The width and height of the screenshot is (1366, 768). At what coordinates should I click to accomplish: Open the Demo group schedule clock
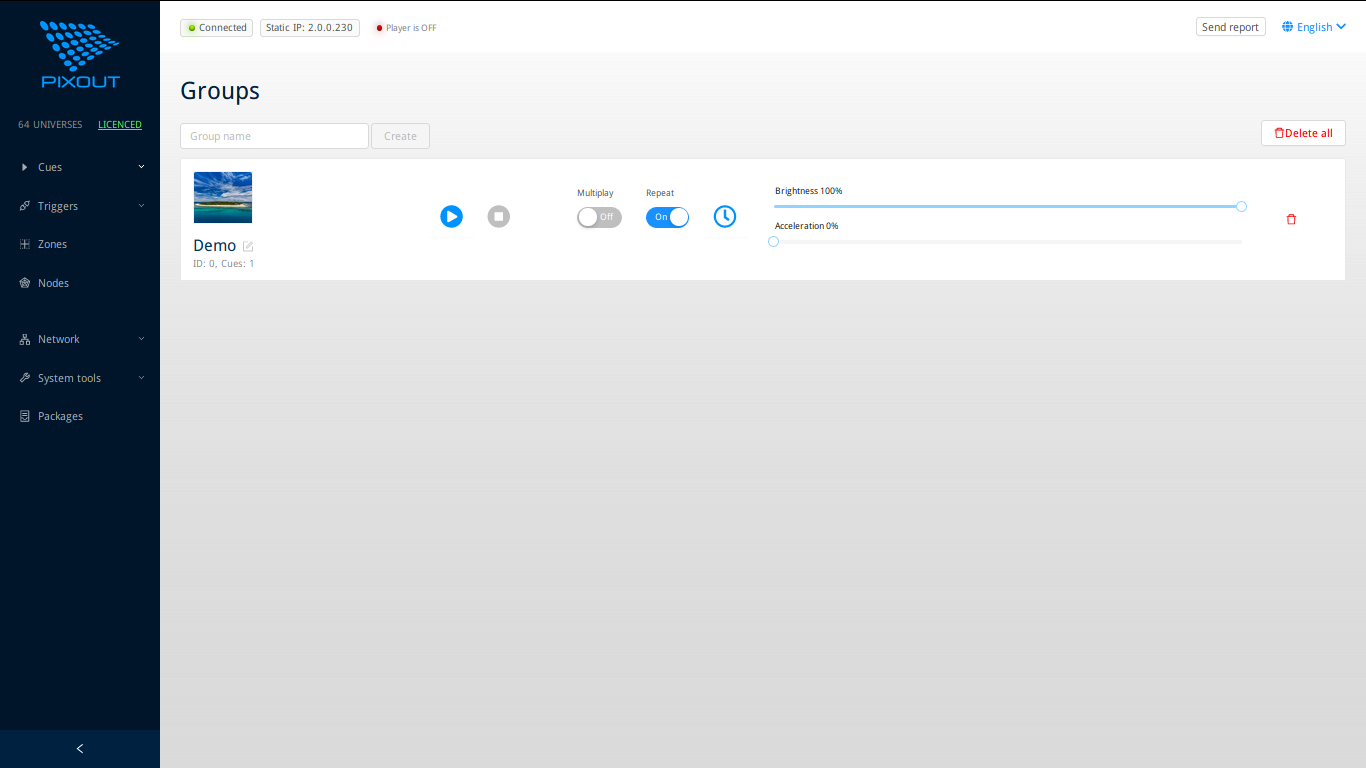point(725,216)
